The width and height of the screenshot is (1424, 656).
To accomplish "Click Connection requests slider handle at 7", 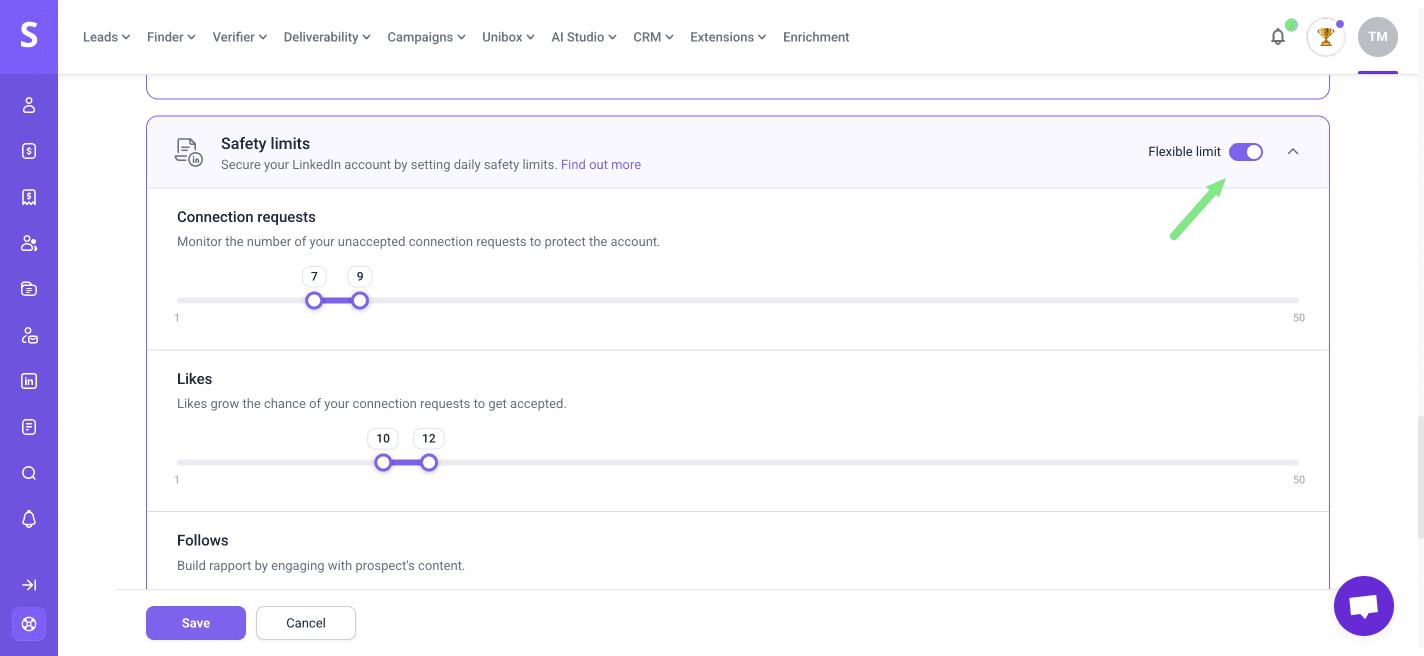I will click(314, 300).
